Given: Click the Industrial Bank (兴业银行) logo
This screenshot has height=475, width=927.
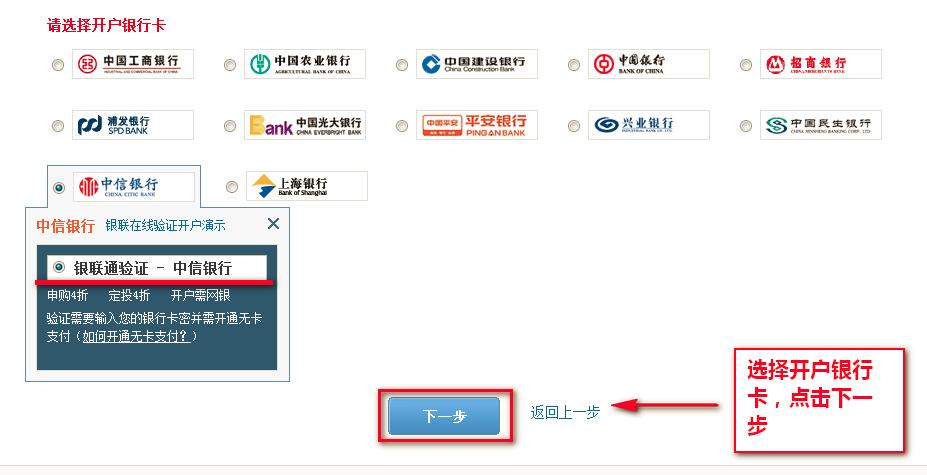Looking at the screenshot, I should [649, 125].
